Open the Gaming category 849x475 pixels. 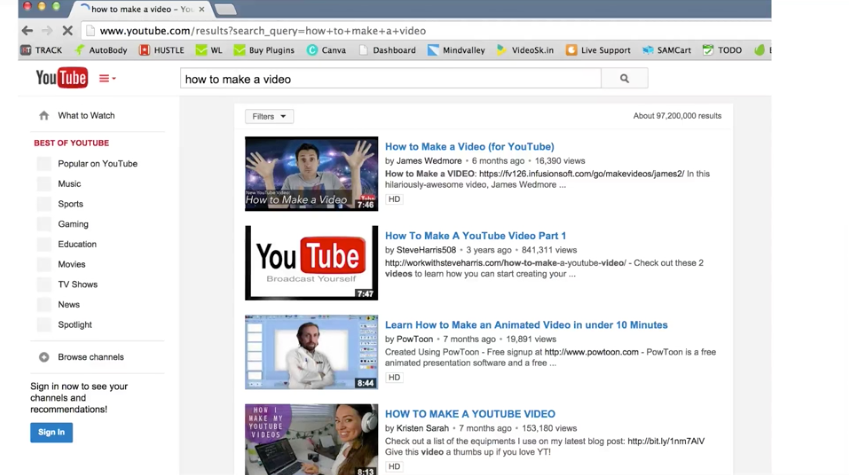[x=73, y=224]
